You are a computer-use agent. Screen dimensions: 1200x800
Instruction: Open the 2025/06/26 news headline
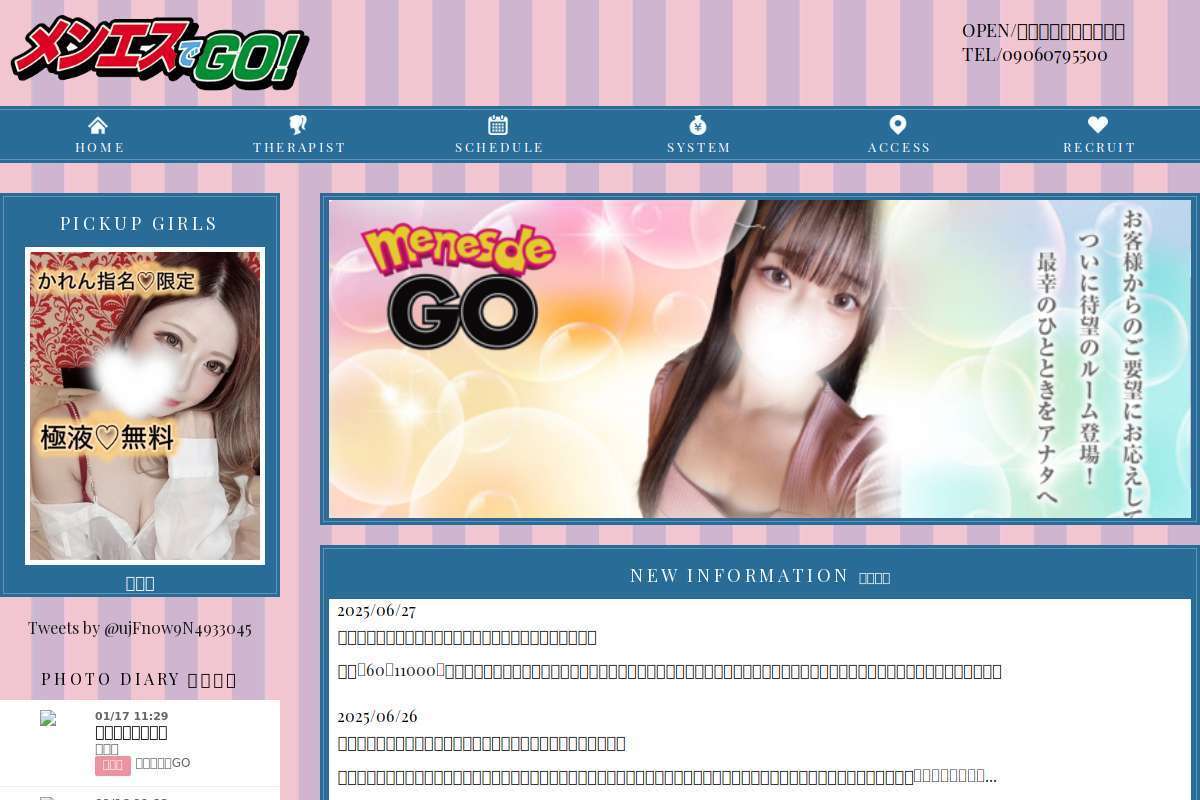(x=481, y=743)
